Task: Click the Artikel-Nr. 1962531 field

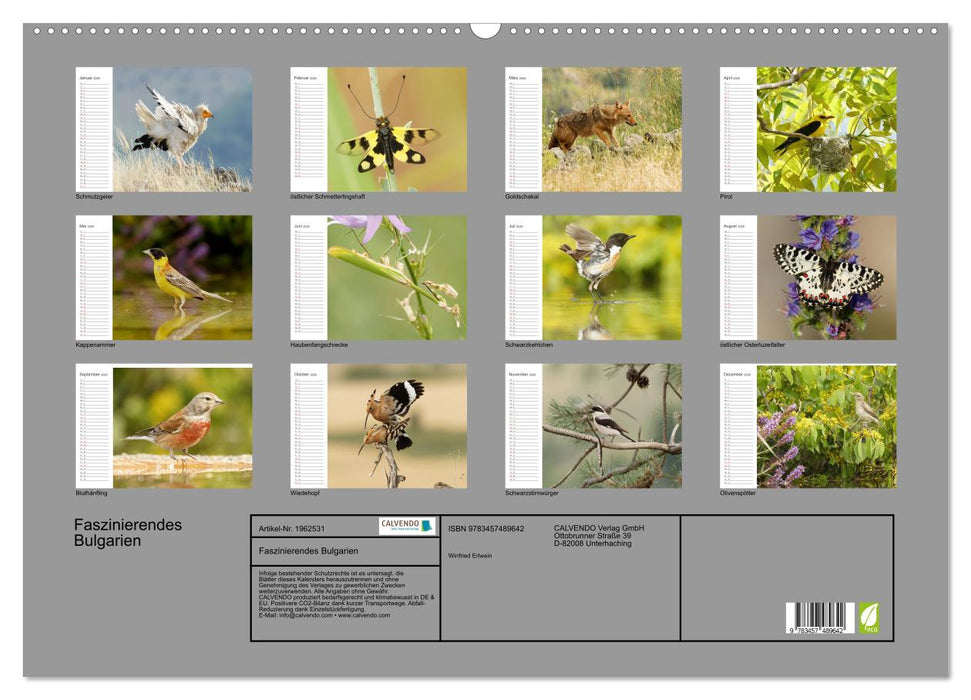Action: pyautogui.click(x=292, y=528)
